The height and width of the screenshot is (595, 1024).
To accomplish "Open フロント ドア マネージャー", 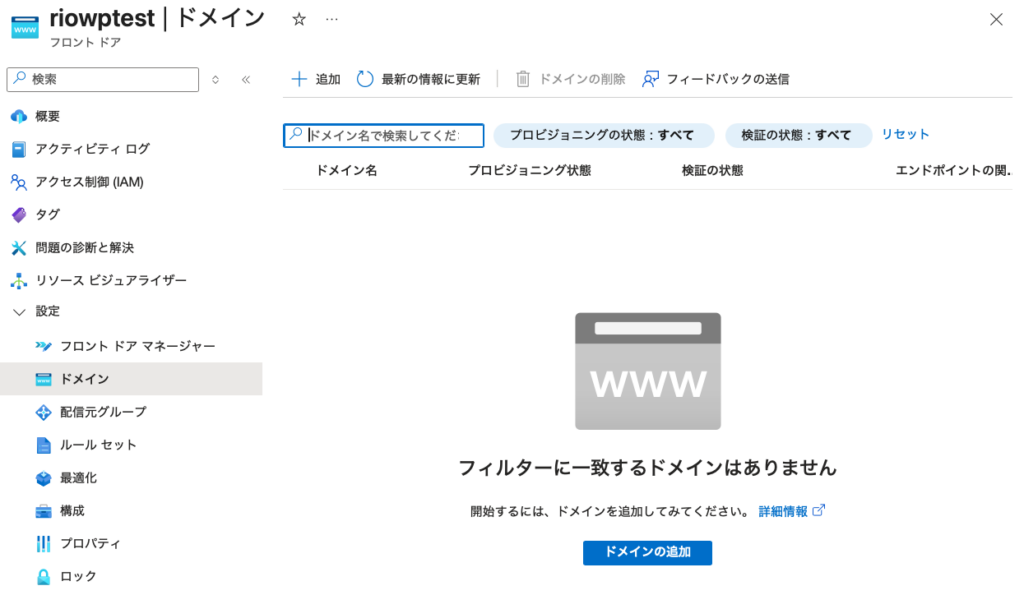I will [x=137, y=346].
